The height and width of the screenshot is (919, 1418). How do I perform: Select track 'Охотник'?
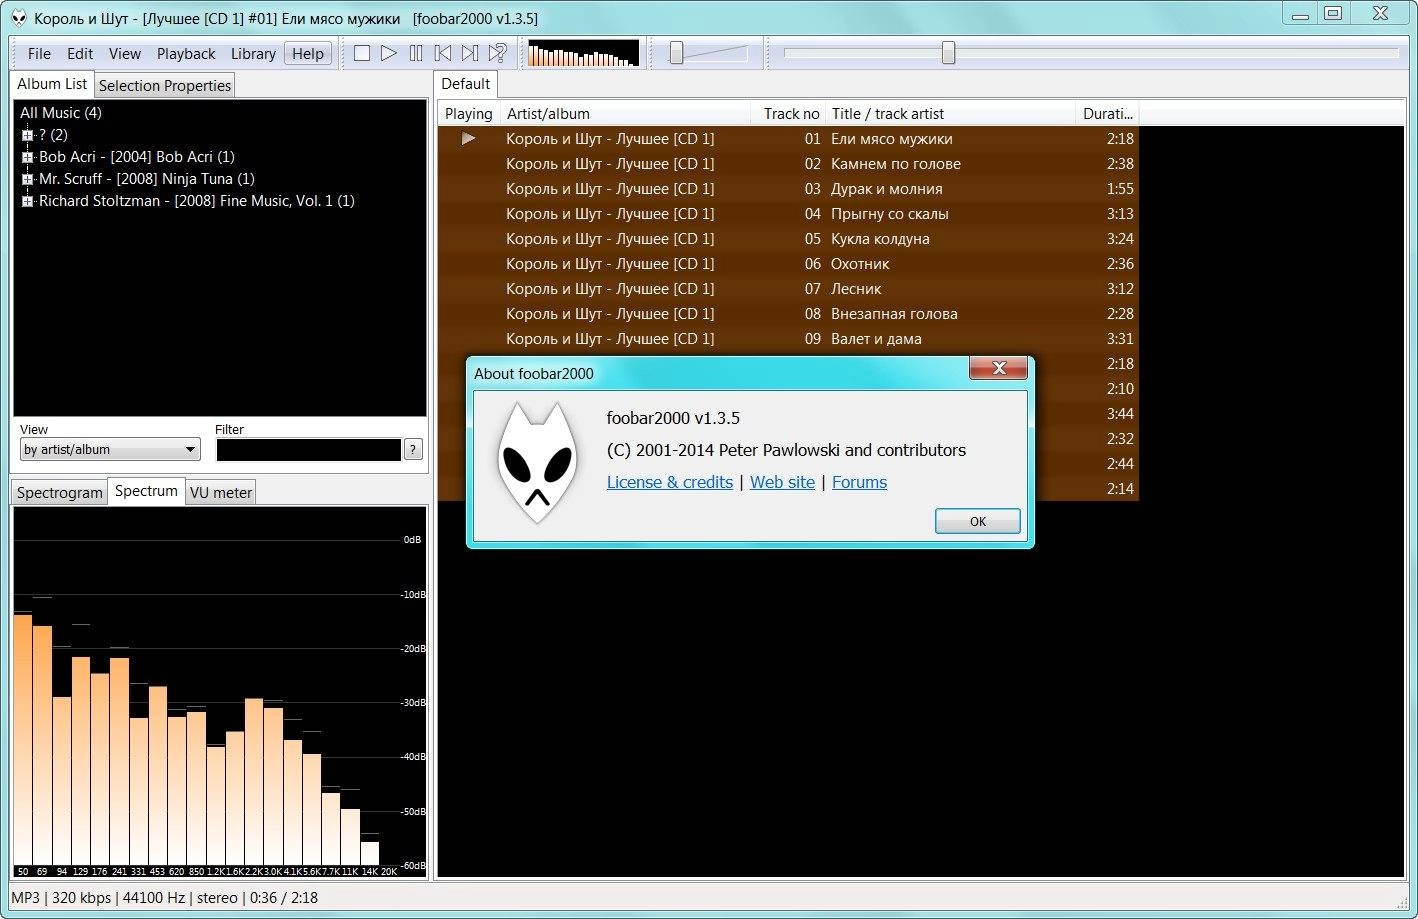(x=789, y=264)
